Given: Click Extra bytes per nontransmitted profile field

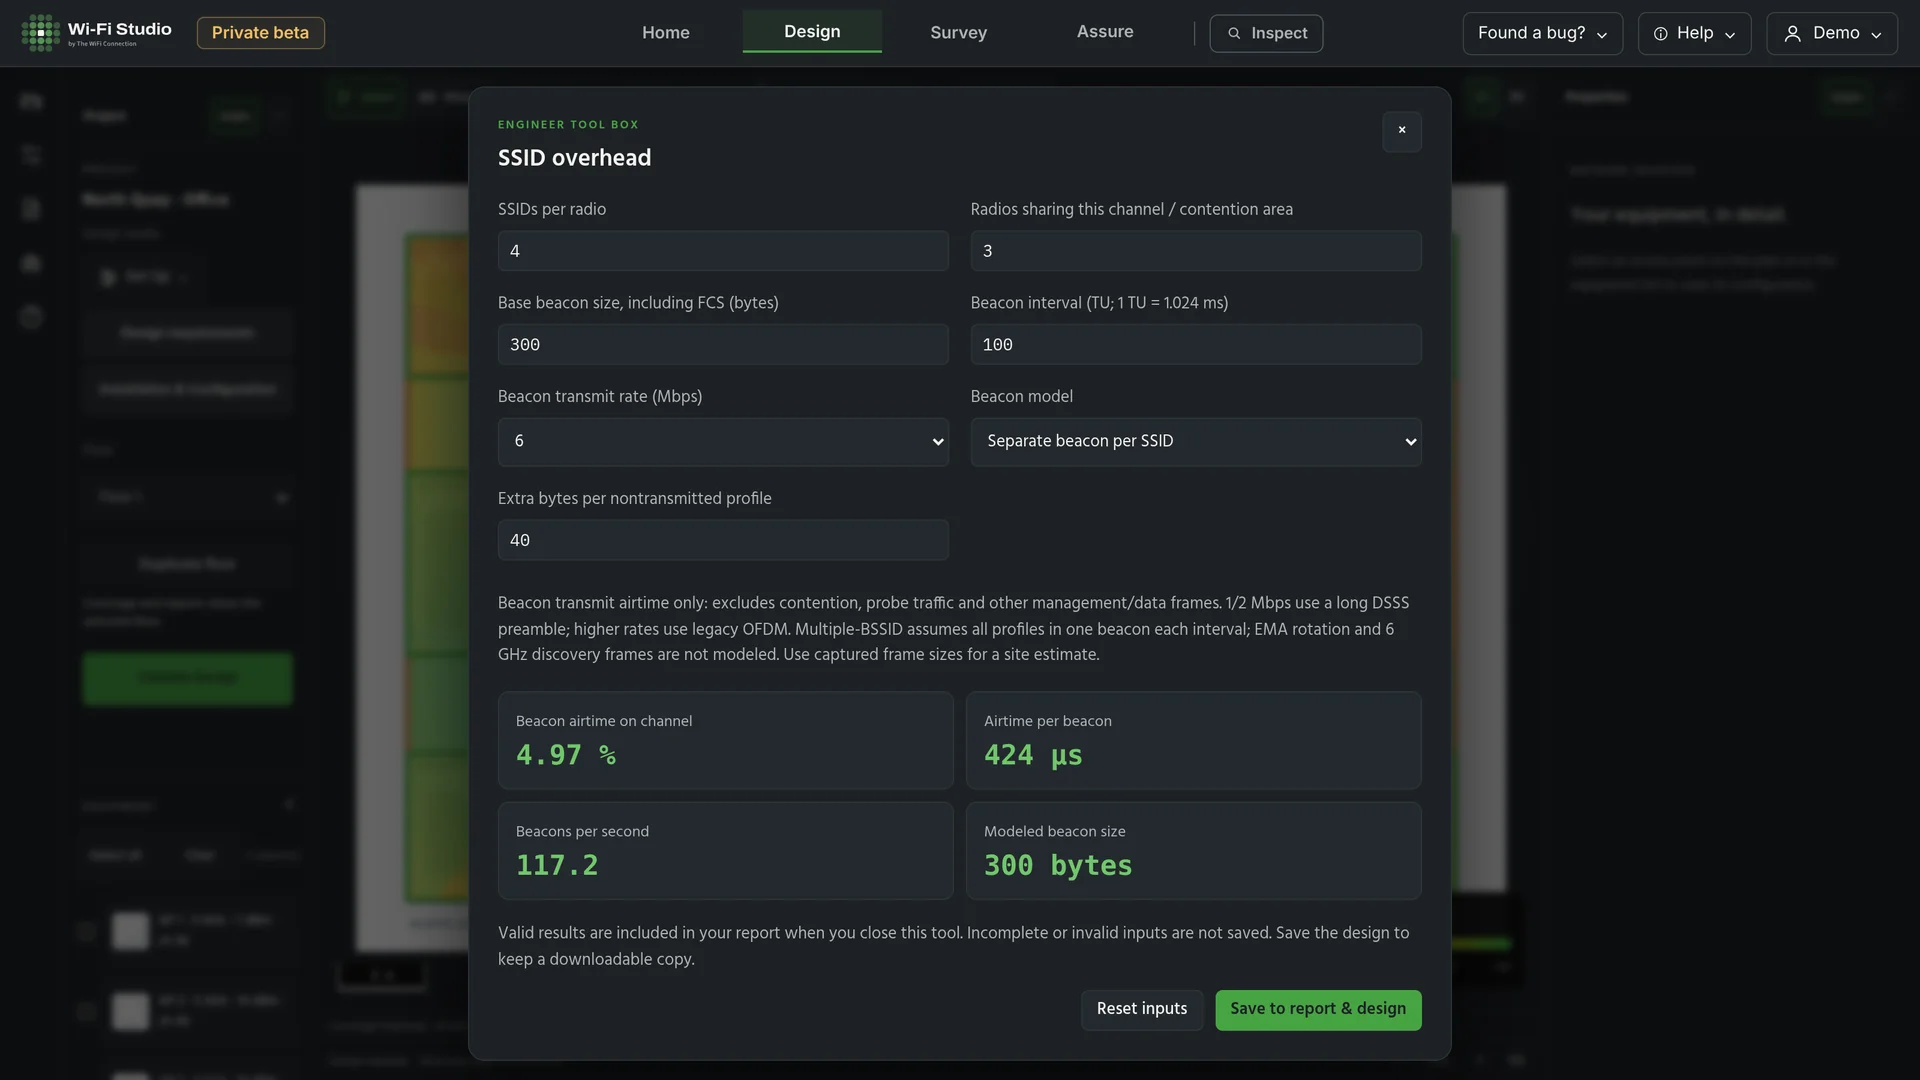Looking at the screenshot, I should (x=723, y=540).
